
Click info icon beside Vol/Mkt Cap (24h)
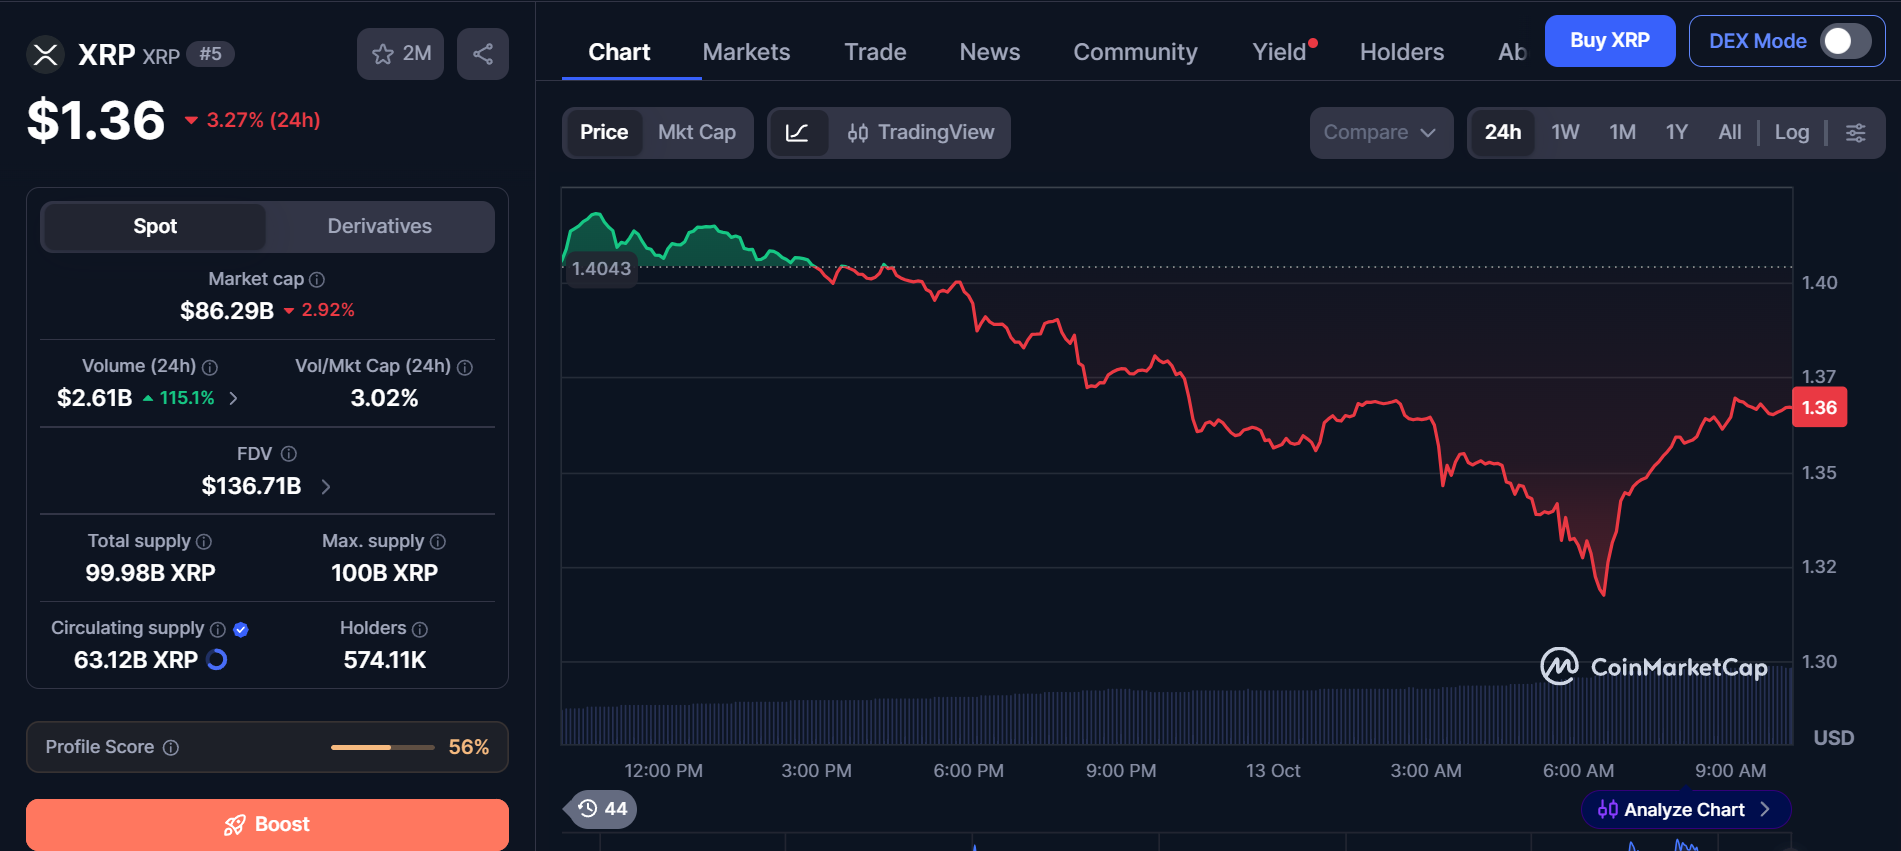tap(465, 368)
